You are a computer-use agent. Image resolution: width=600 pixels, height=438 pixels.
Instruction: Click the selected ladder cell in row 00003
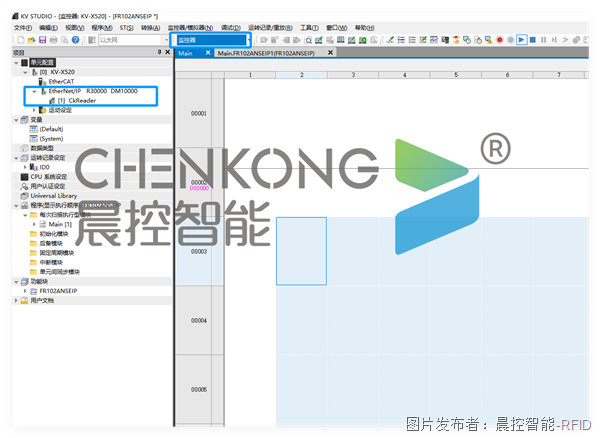[x=302, y=251]
